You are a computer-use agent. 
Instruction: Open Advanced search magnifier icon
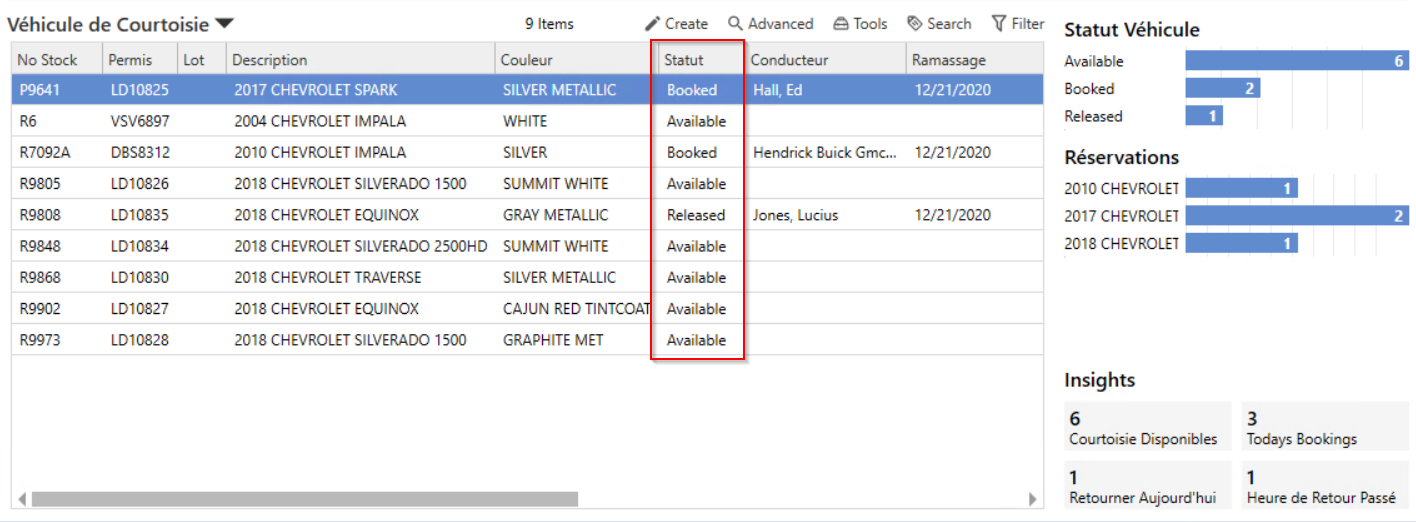point(735,24)
